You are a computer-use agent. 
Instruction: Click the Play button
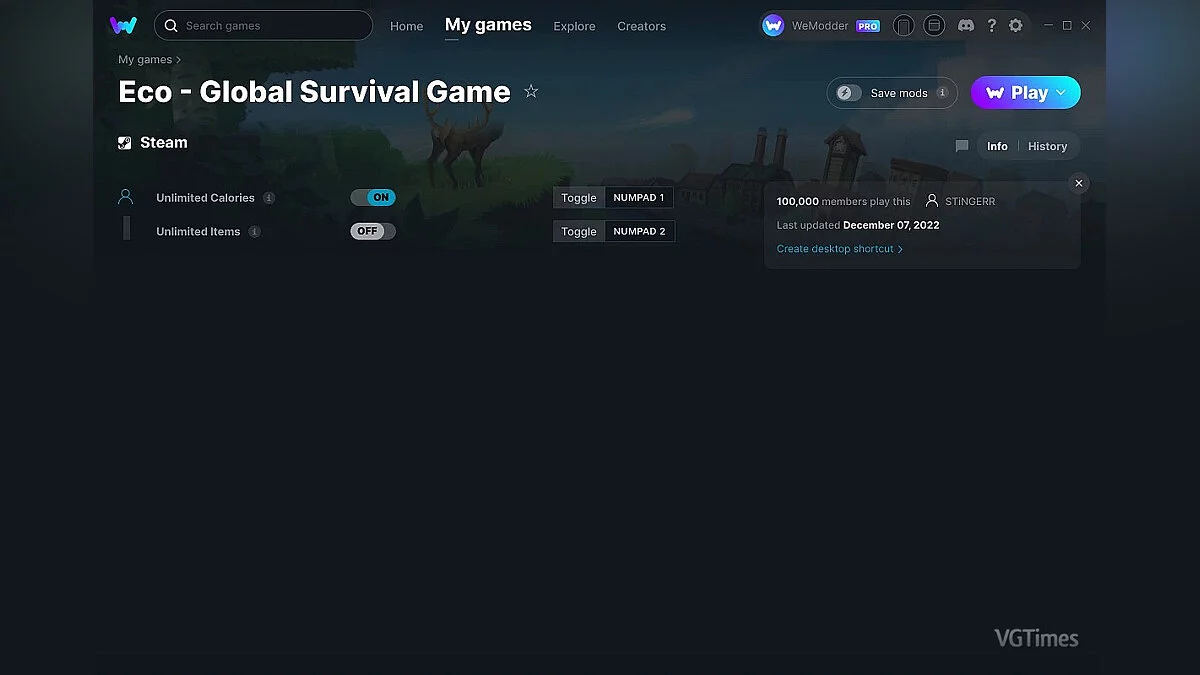[x=1026, y=92]
